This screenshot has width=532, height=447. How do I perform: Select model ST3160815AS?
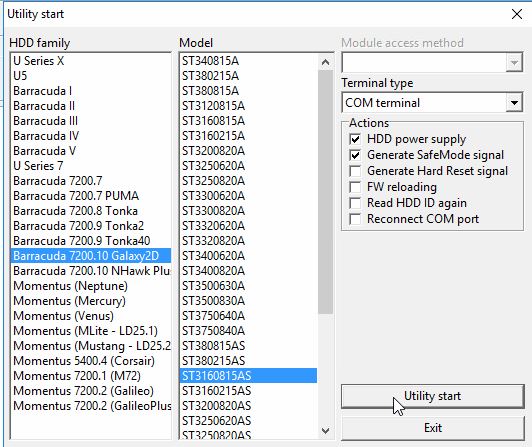tap(249, 376)
